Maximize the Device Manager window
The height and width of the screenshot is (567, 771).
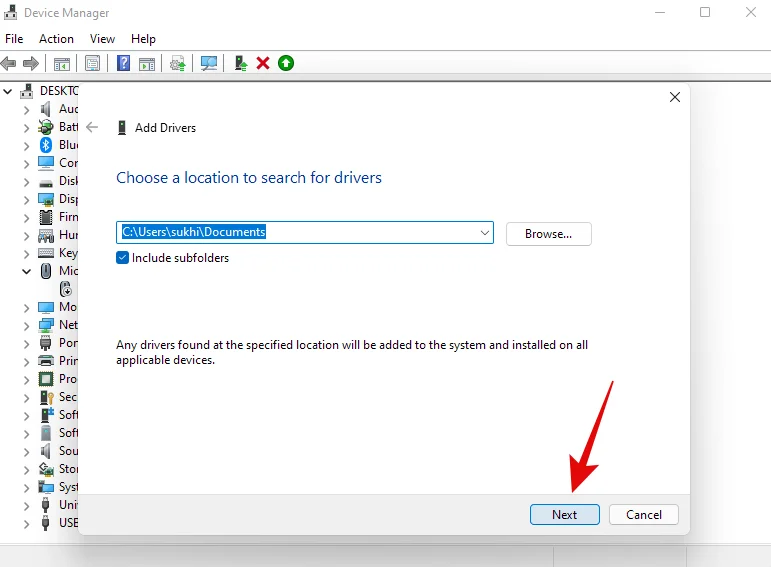click(x=705, y=12)
